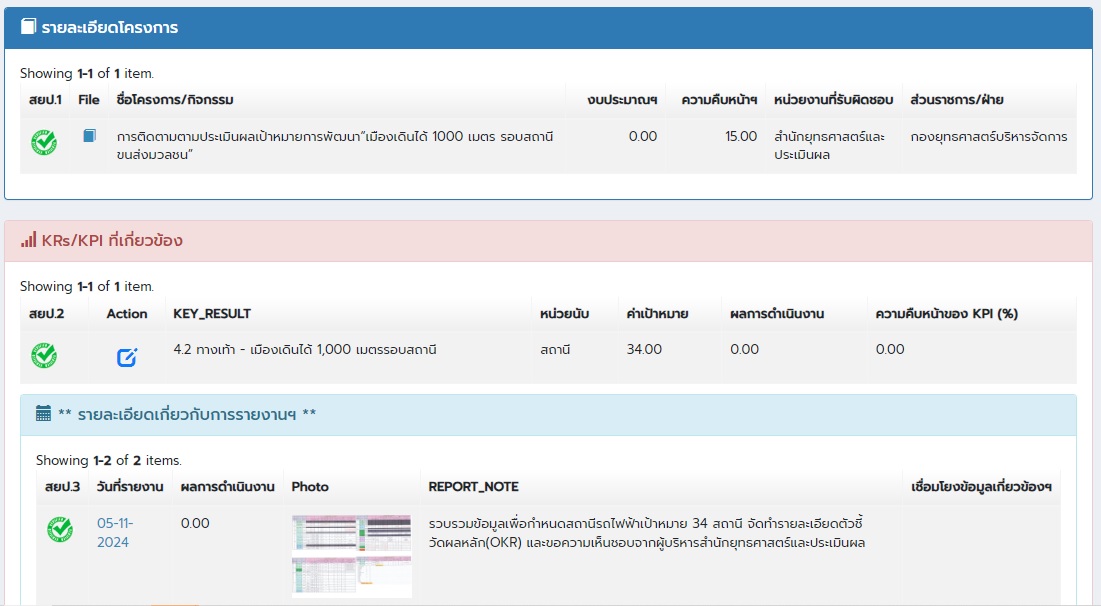
Task: Collapse the KRs/KPI ที่เกี่ยวข้อง panel header
Action: pyautogui.click(x=548, y=241)
